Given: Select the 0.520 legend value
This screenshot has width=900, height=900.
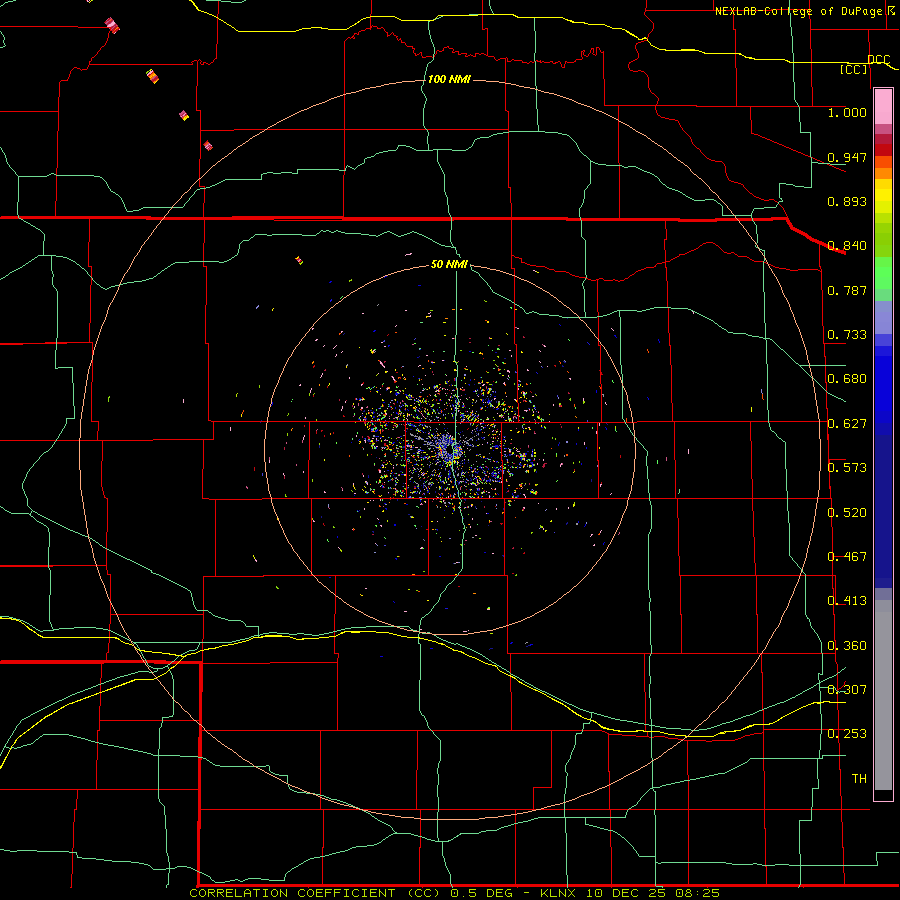Looking at the screenshot, I should pos(847,513).
